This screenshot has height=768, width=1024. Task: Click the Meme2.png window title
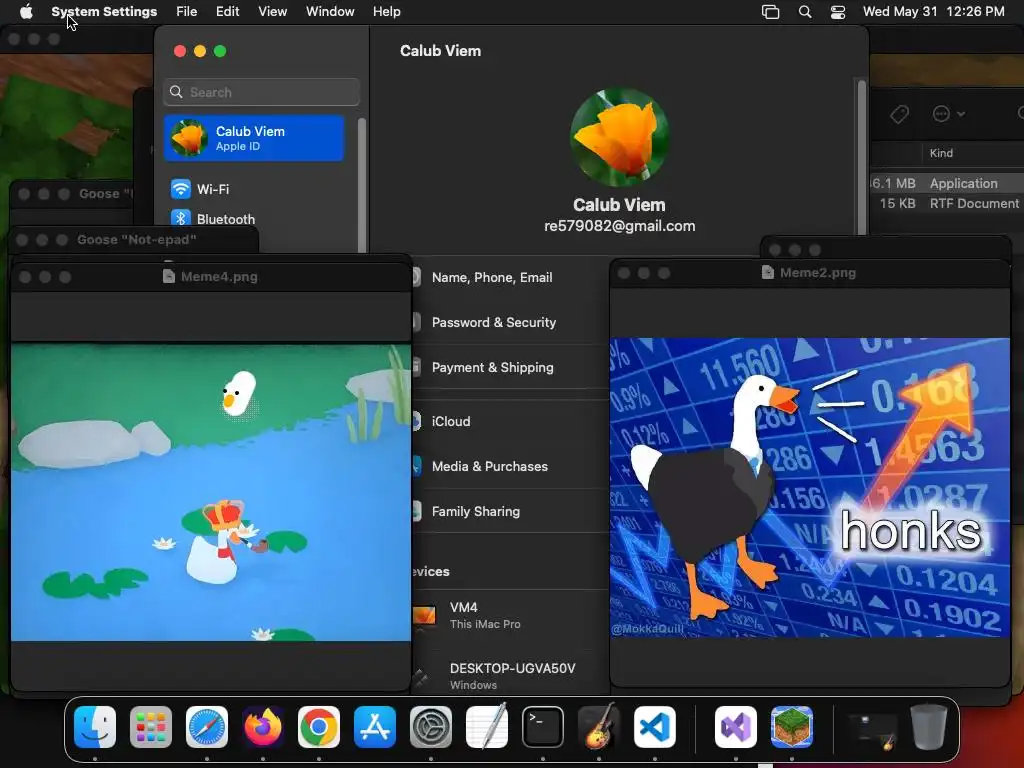click(x=818, y=273)
